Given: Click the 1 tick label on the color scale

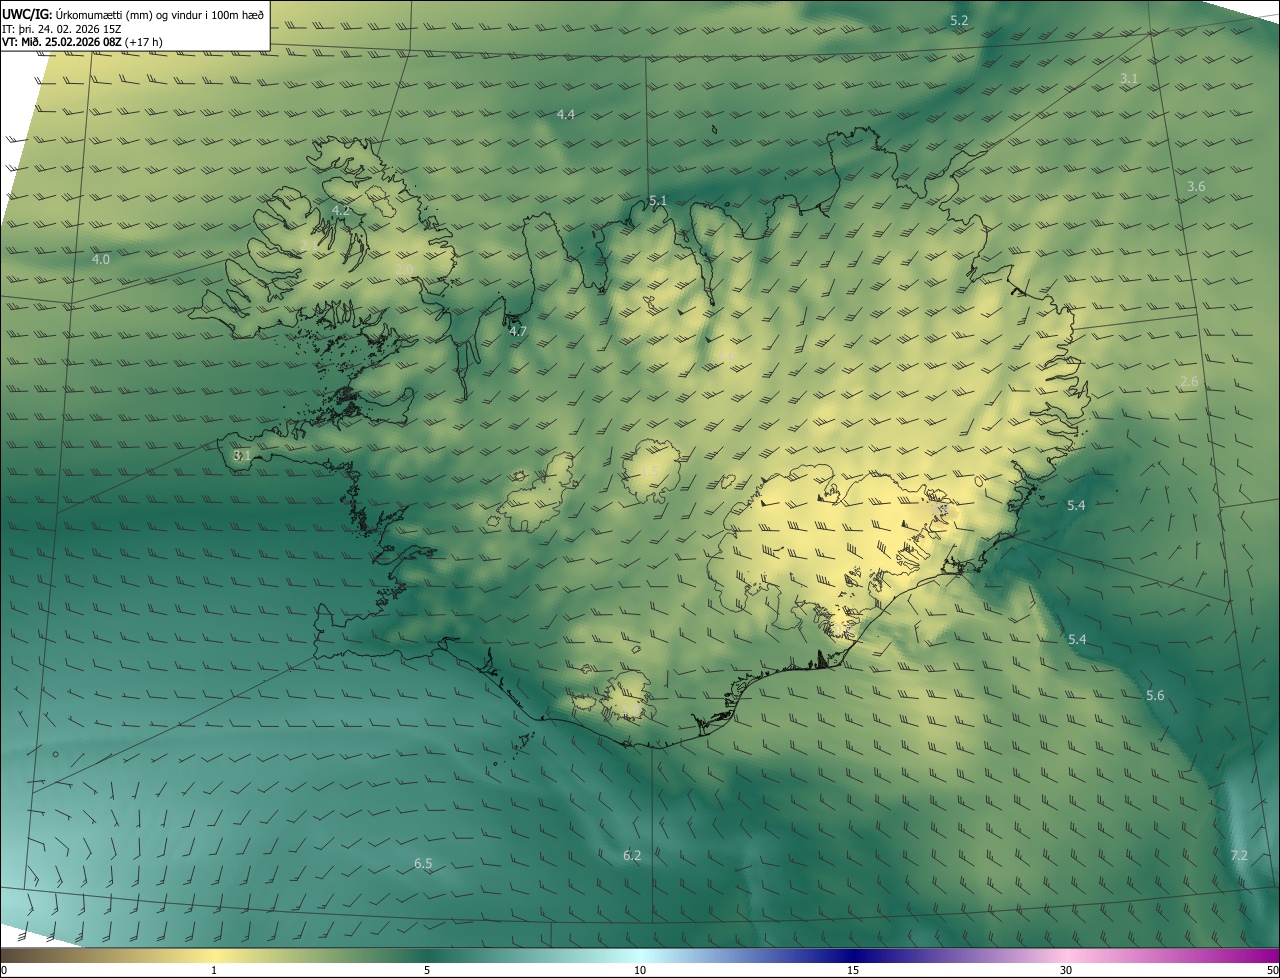Looking at the screenshot, I should click(x=214, y=970).
